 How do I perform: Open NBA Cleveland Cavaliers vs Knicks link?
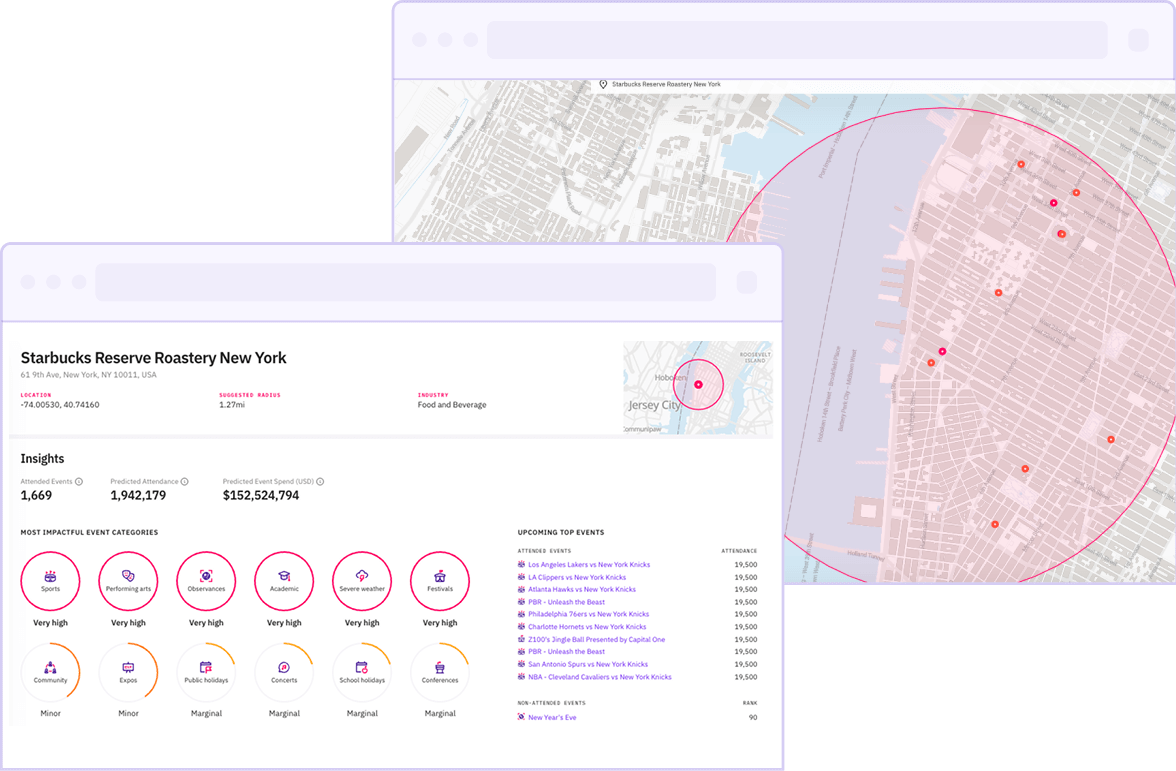click(599, 677)
